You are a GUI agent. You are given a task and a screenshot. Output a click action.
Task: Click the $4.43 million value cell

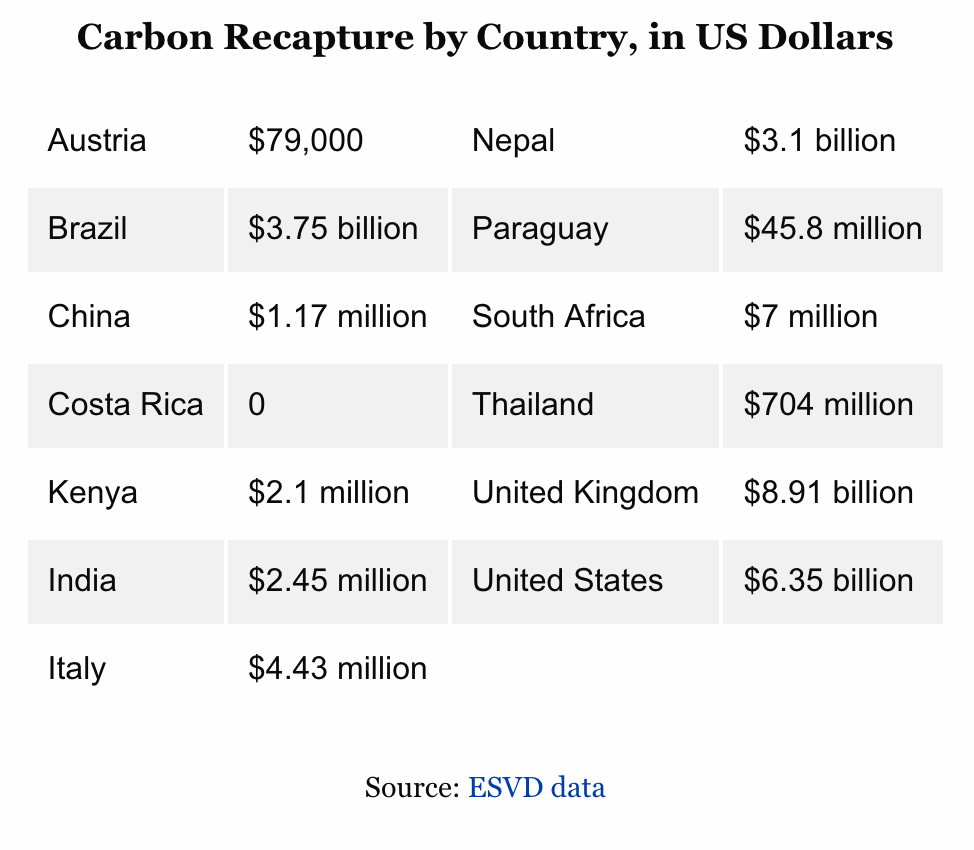337,668
